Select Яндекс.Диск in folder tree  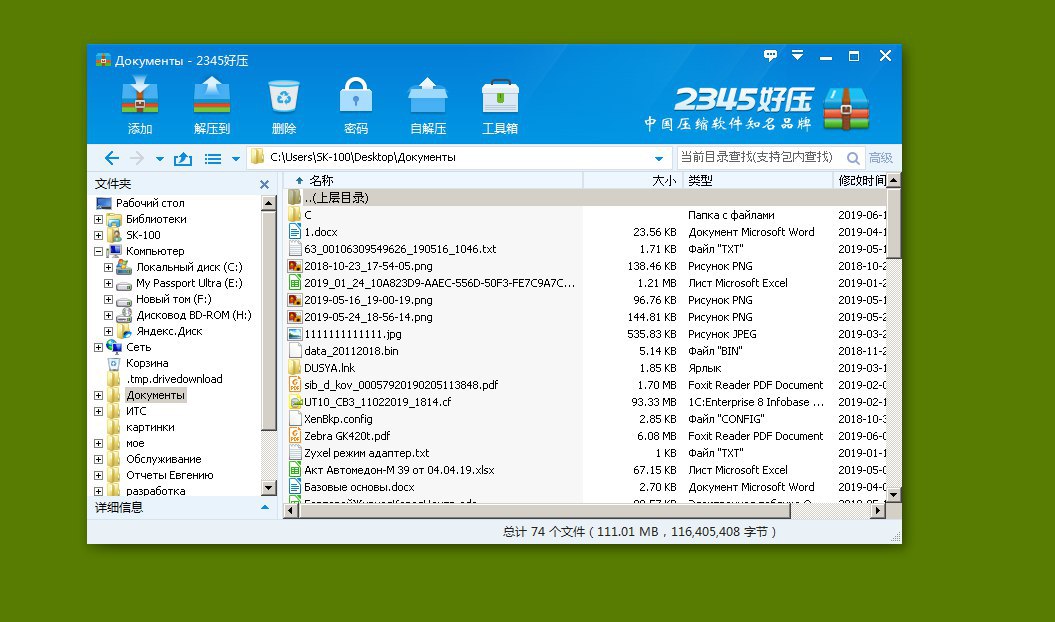pos(169,331)
